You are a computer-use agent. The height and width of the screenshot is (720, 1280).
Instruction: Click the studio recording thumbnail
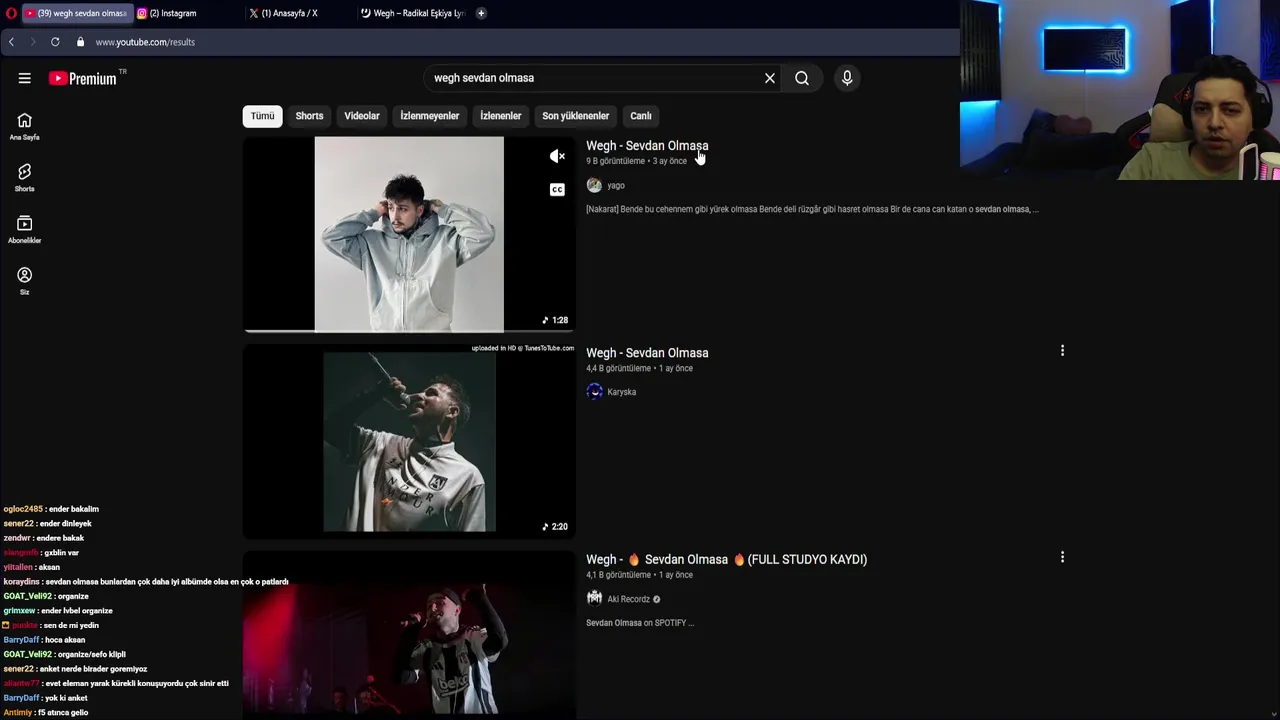click(x=409, y=636)
